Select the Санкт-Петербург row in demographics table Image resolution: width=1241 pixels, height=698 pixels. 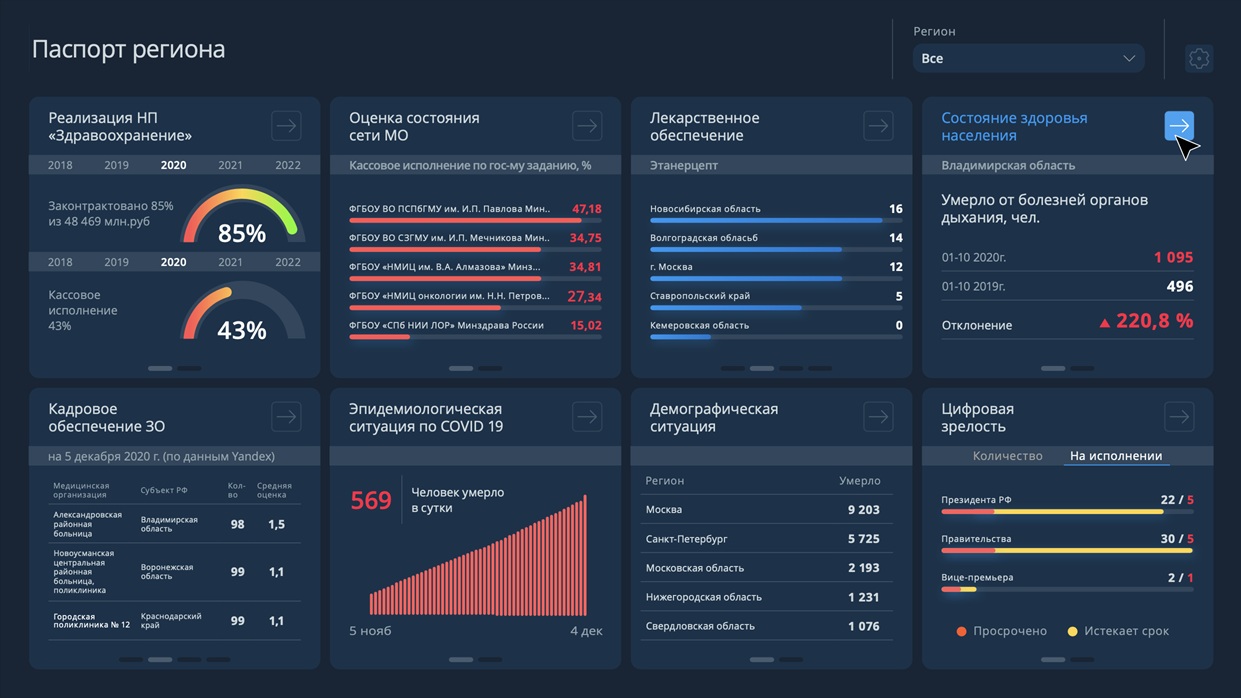tap(763, 539)
